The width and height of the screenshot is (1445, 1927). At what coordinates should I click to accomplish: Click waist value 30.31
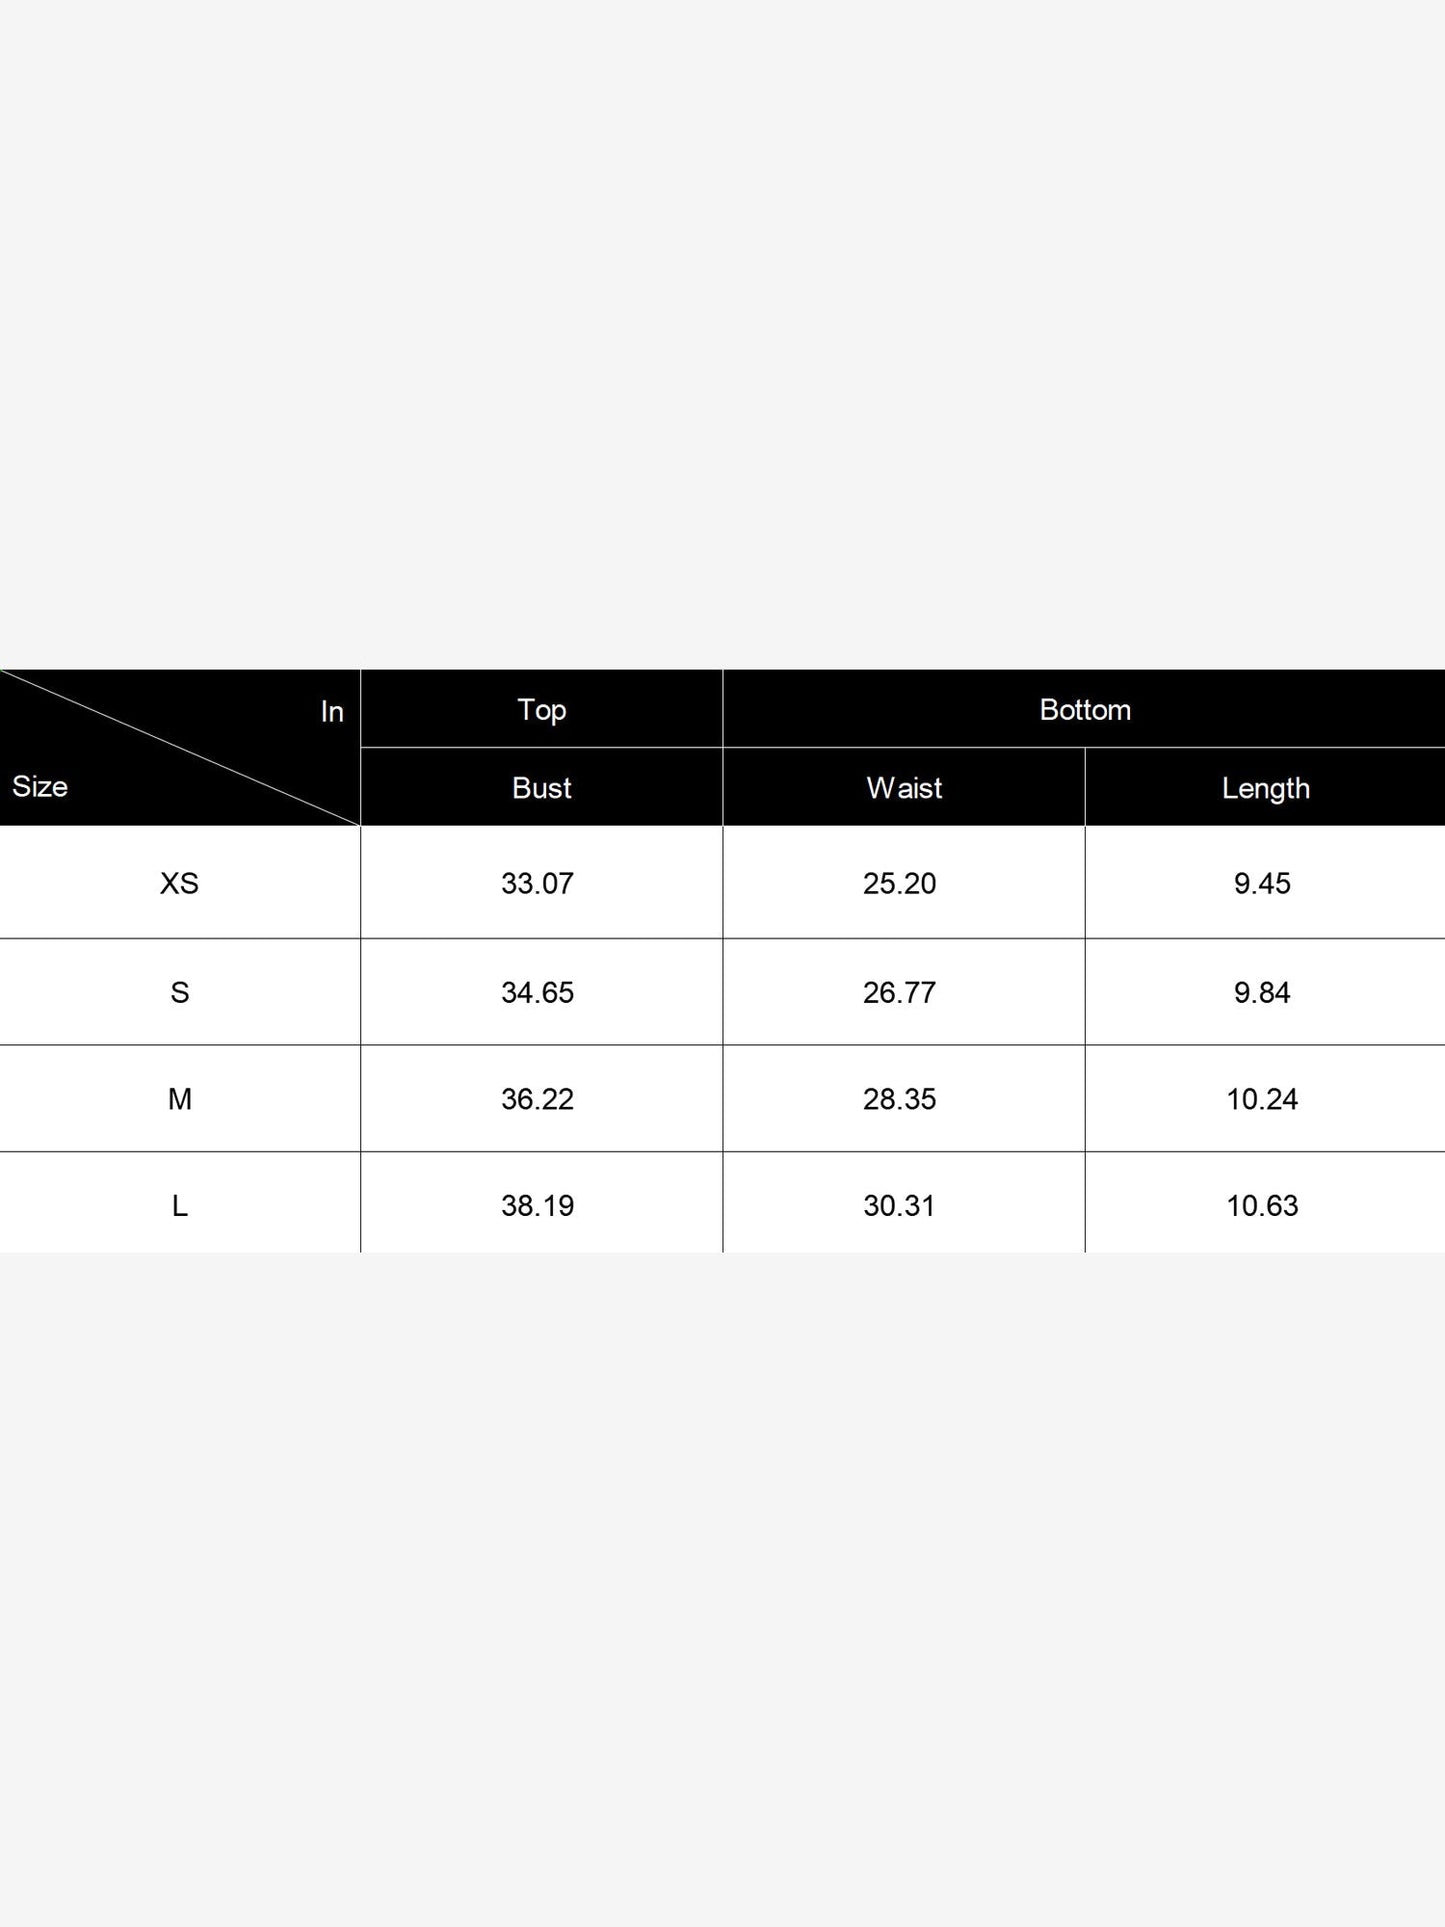[900, 1206]
